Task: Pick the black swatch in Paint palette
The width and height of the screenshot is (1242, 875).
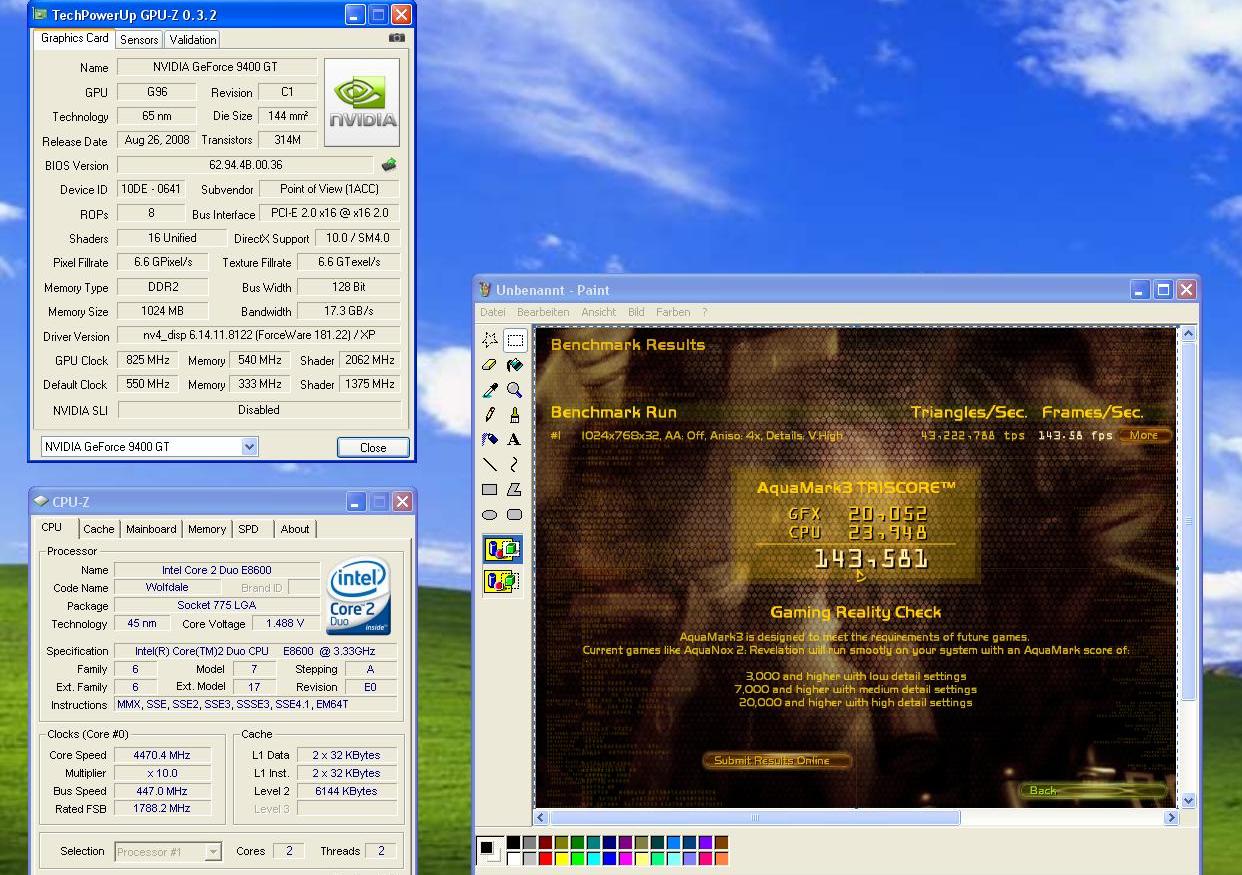Action: click(x=513, y=844)
